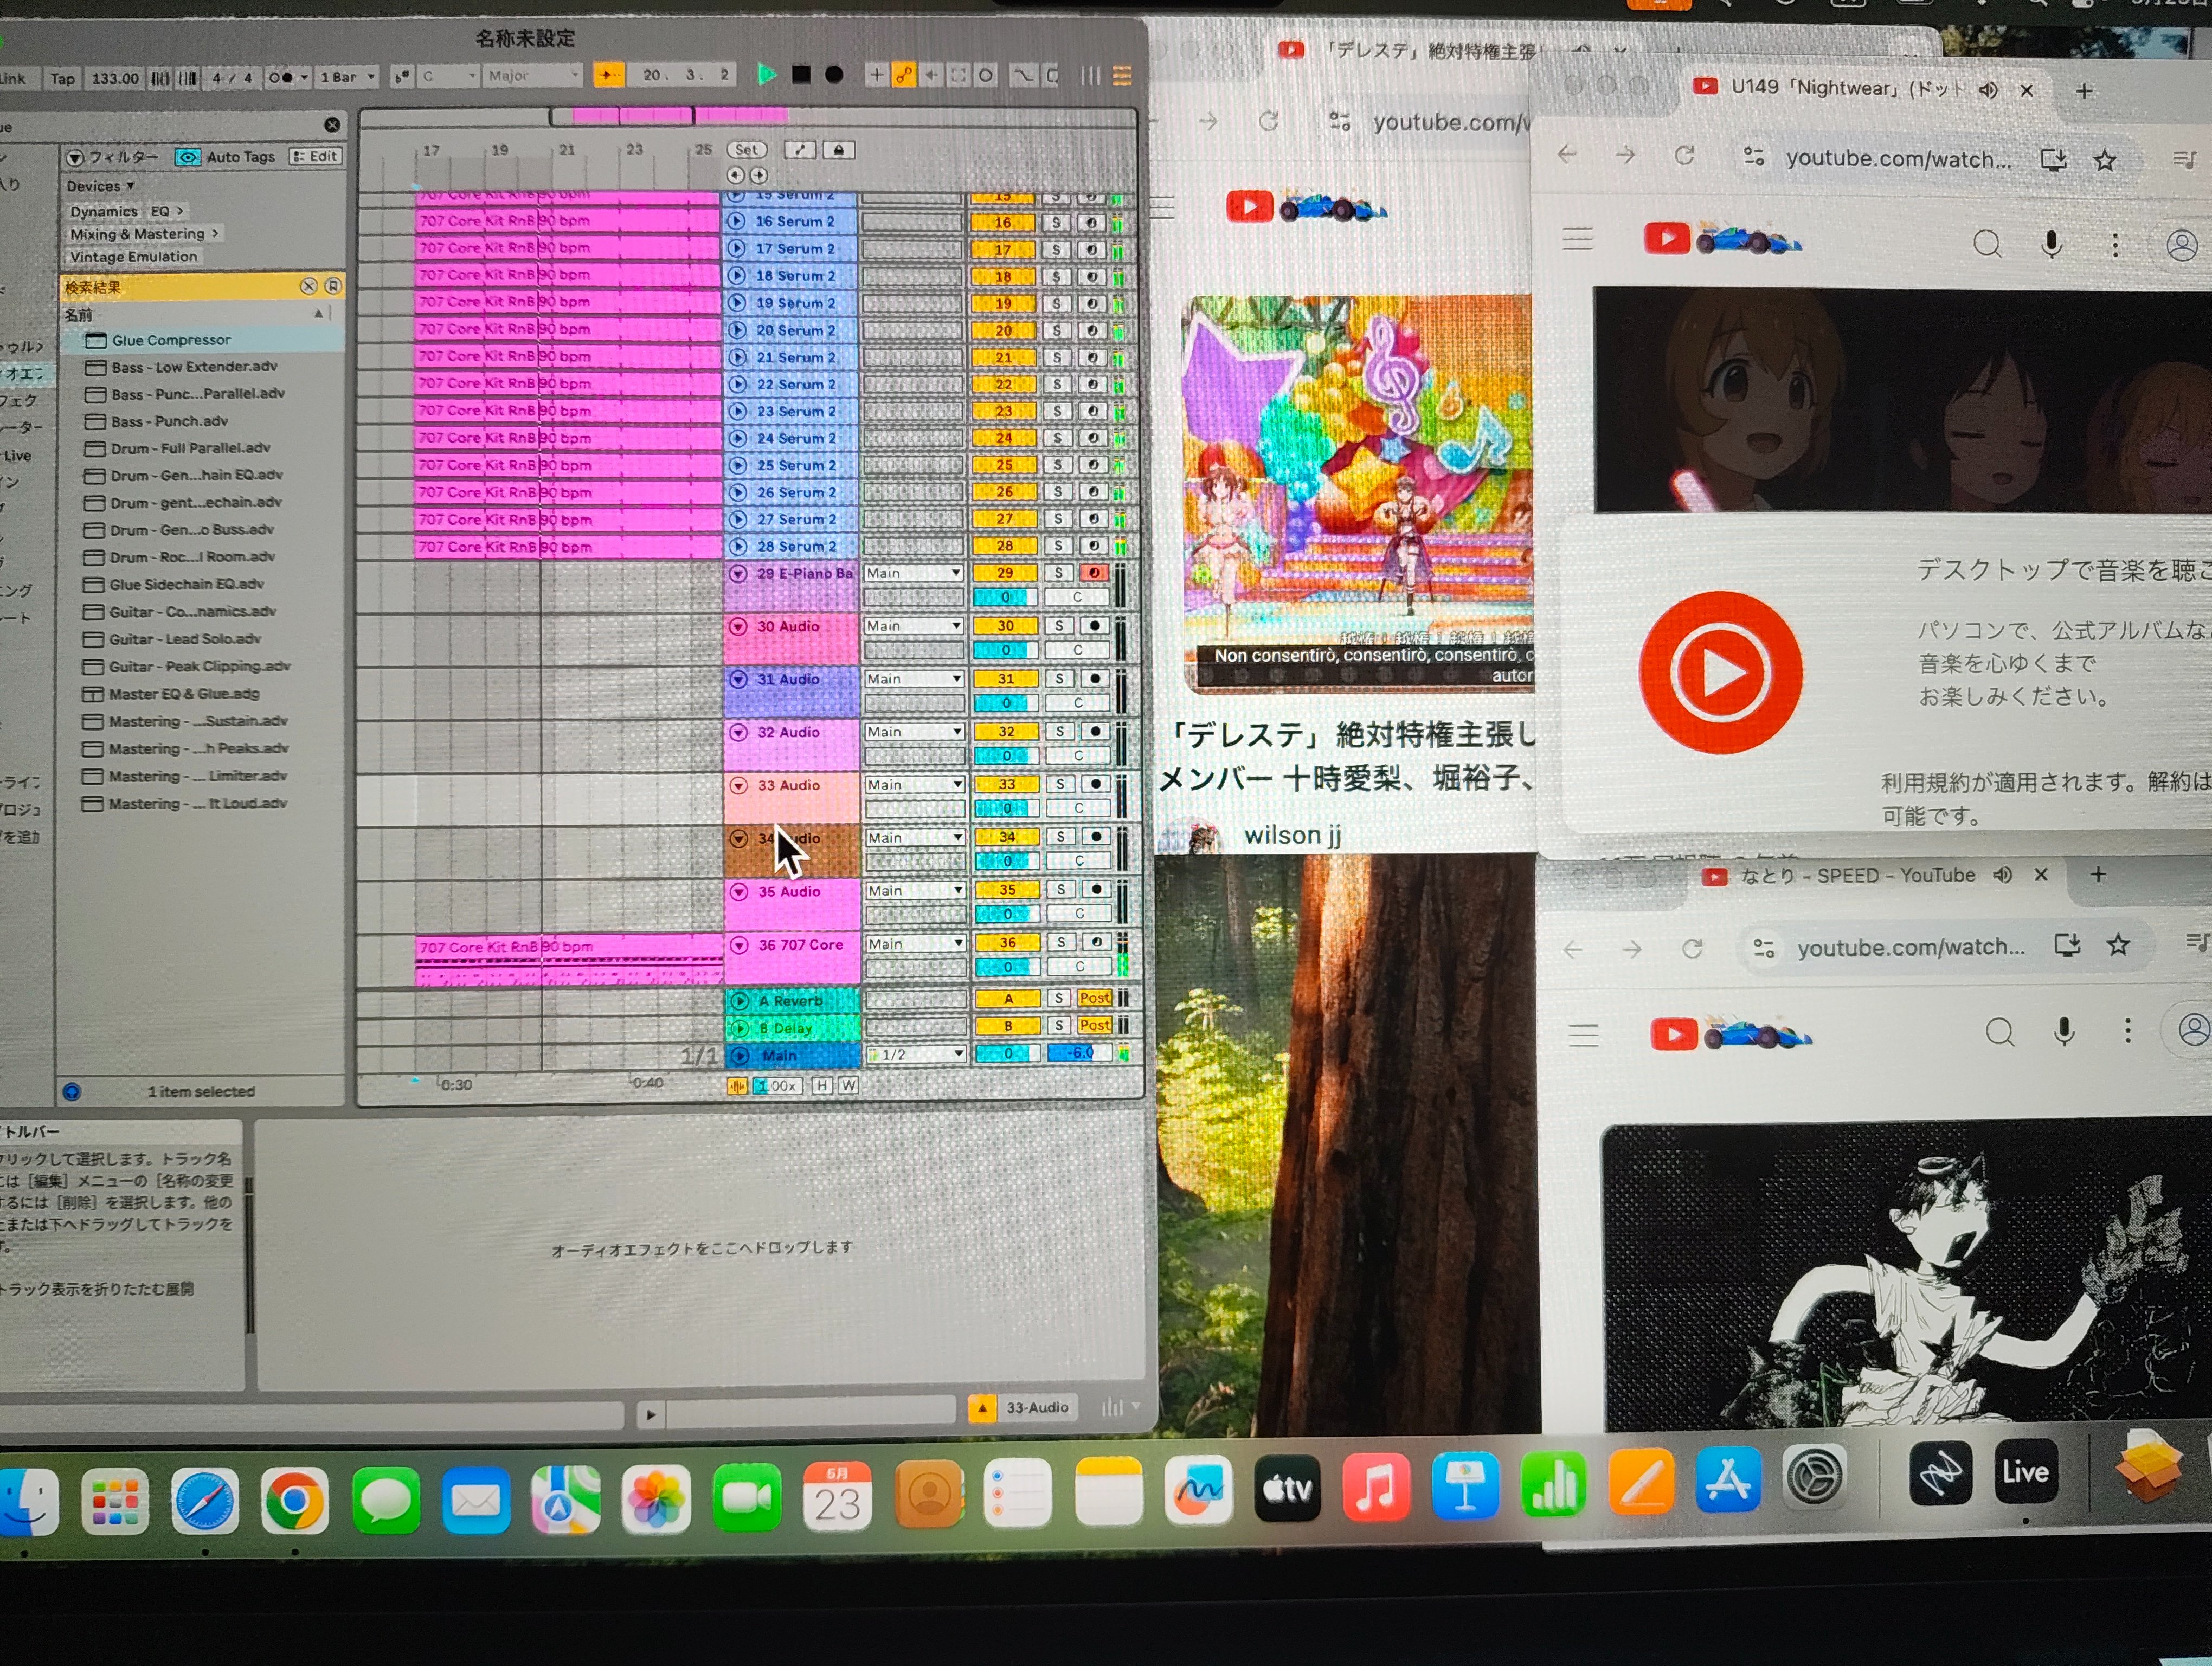The height and width of the screenshot is (1666, 2212).
Task: Toggle the orange Follow playback button
Action: tap(608, 75)
